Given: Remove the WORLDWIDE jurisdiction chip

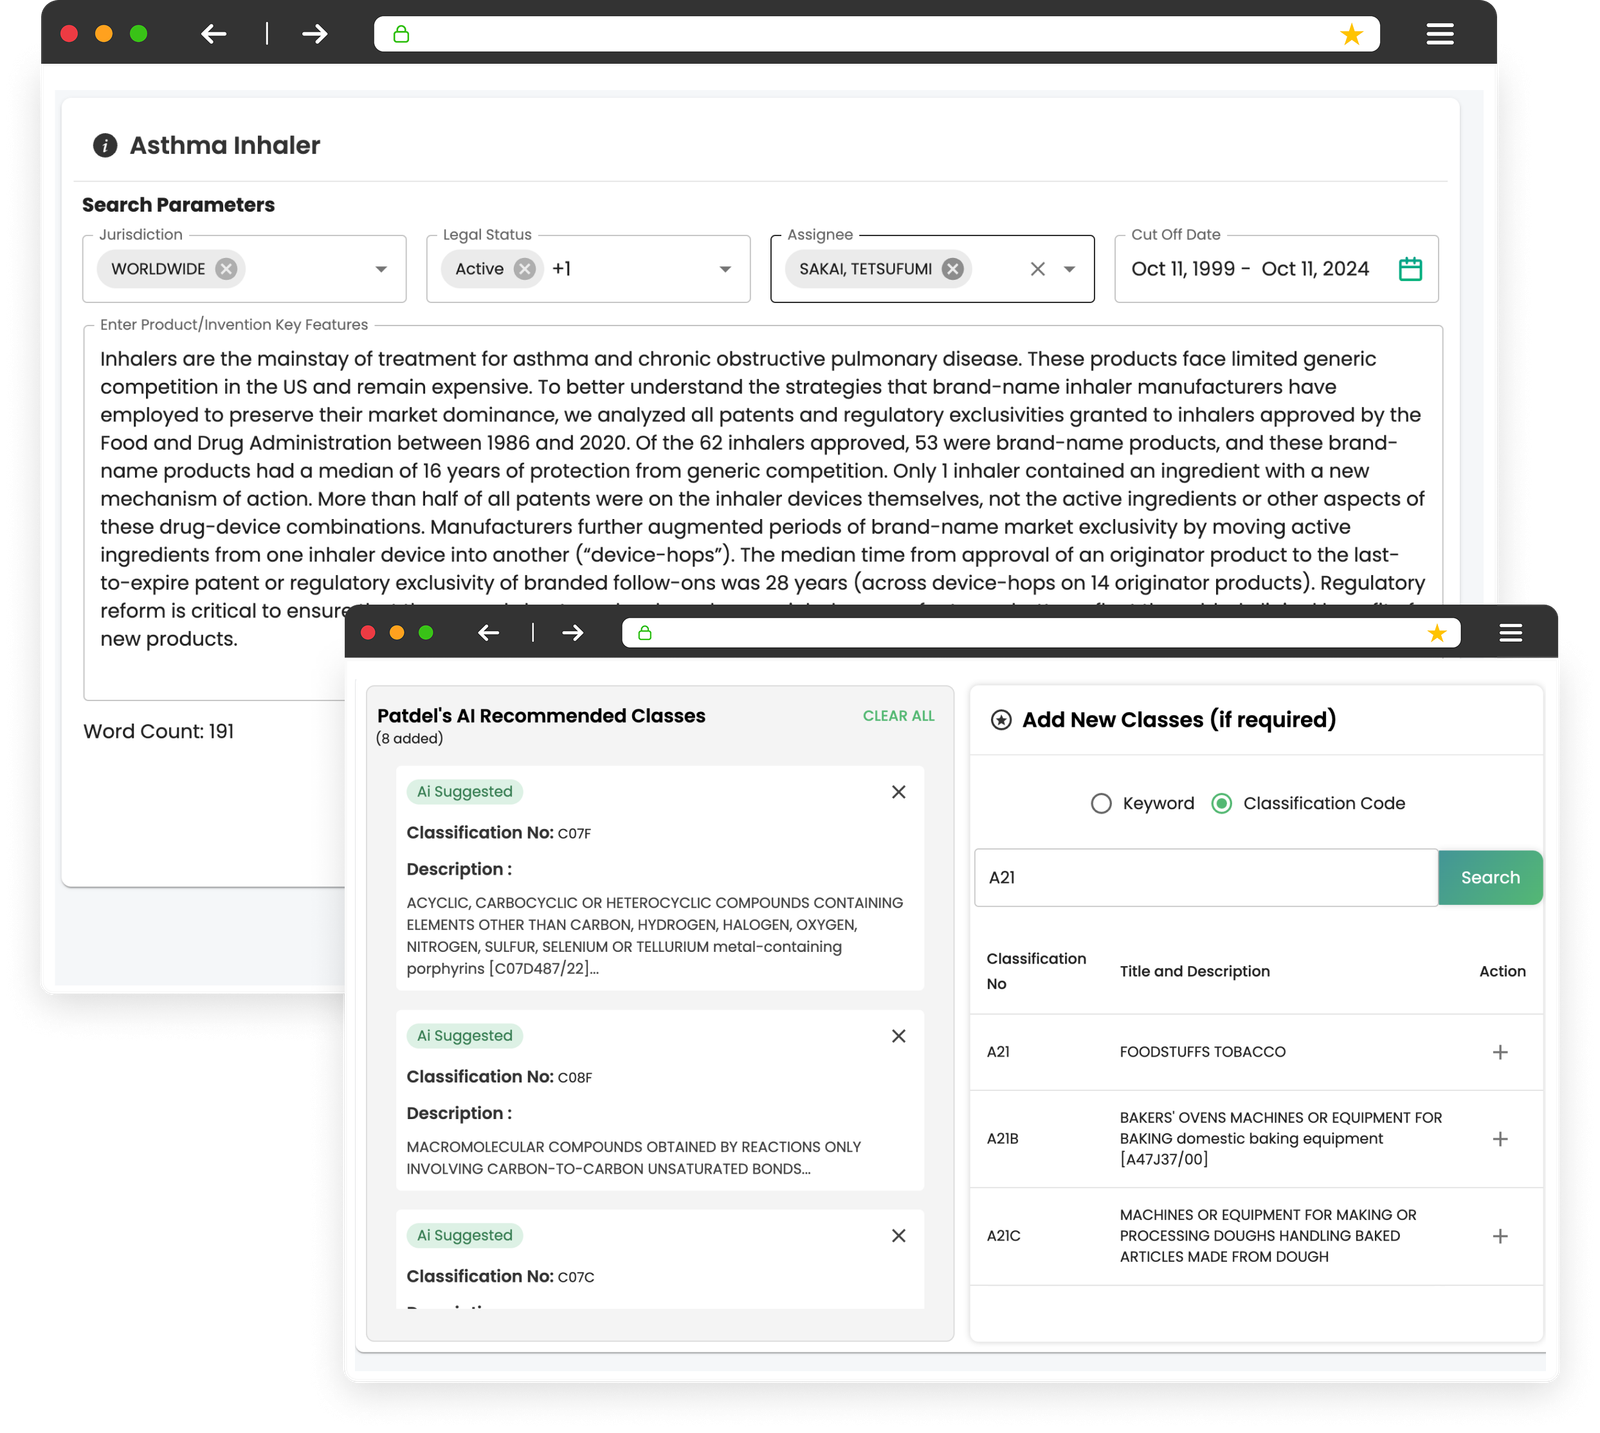Looking at the screenshot, I should pyautogui.click(x=226, y=269).
